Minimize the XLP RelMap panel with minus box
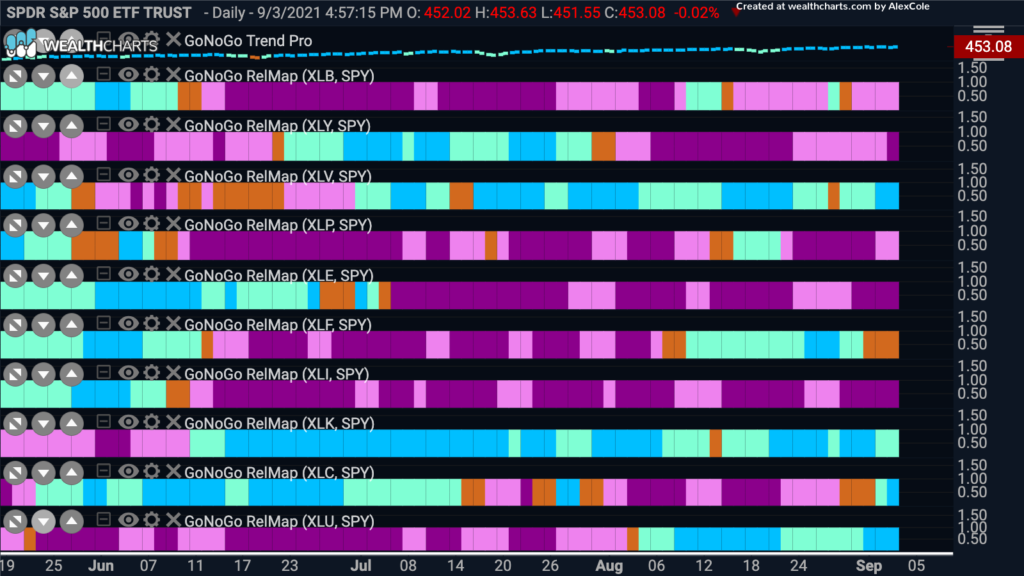The height and width of the screenshot is (576, 1024). [103, 223]
